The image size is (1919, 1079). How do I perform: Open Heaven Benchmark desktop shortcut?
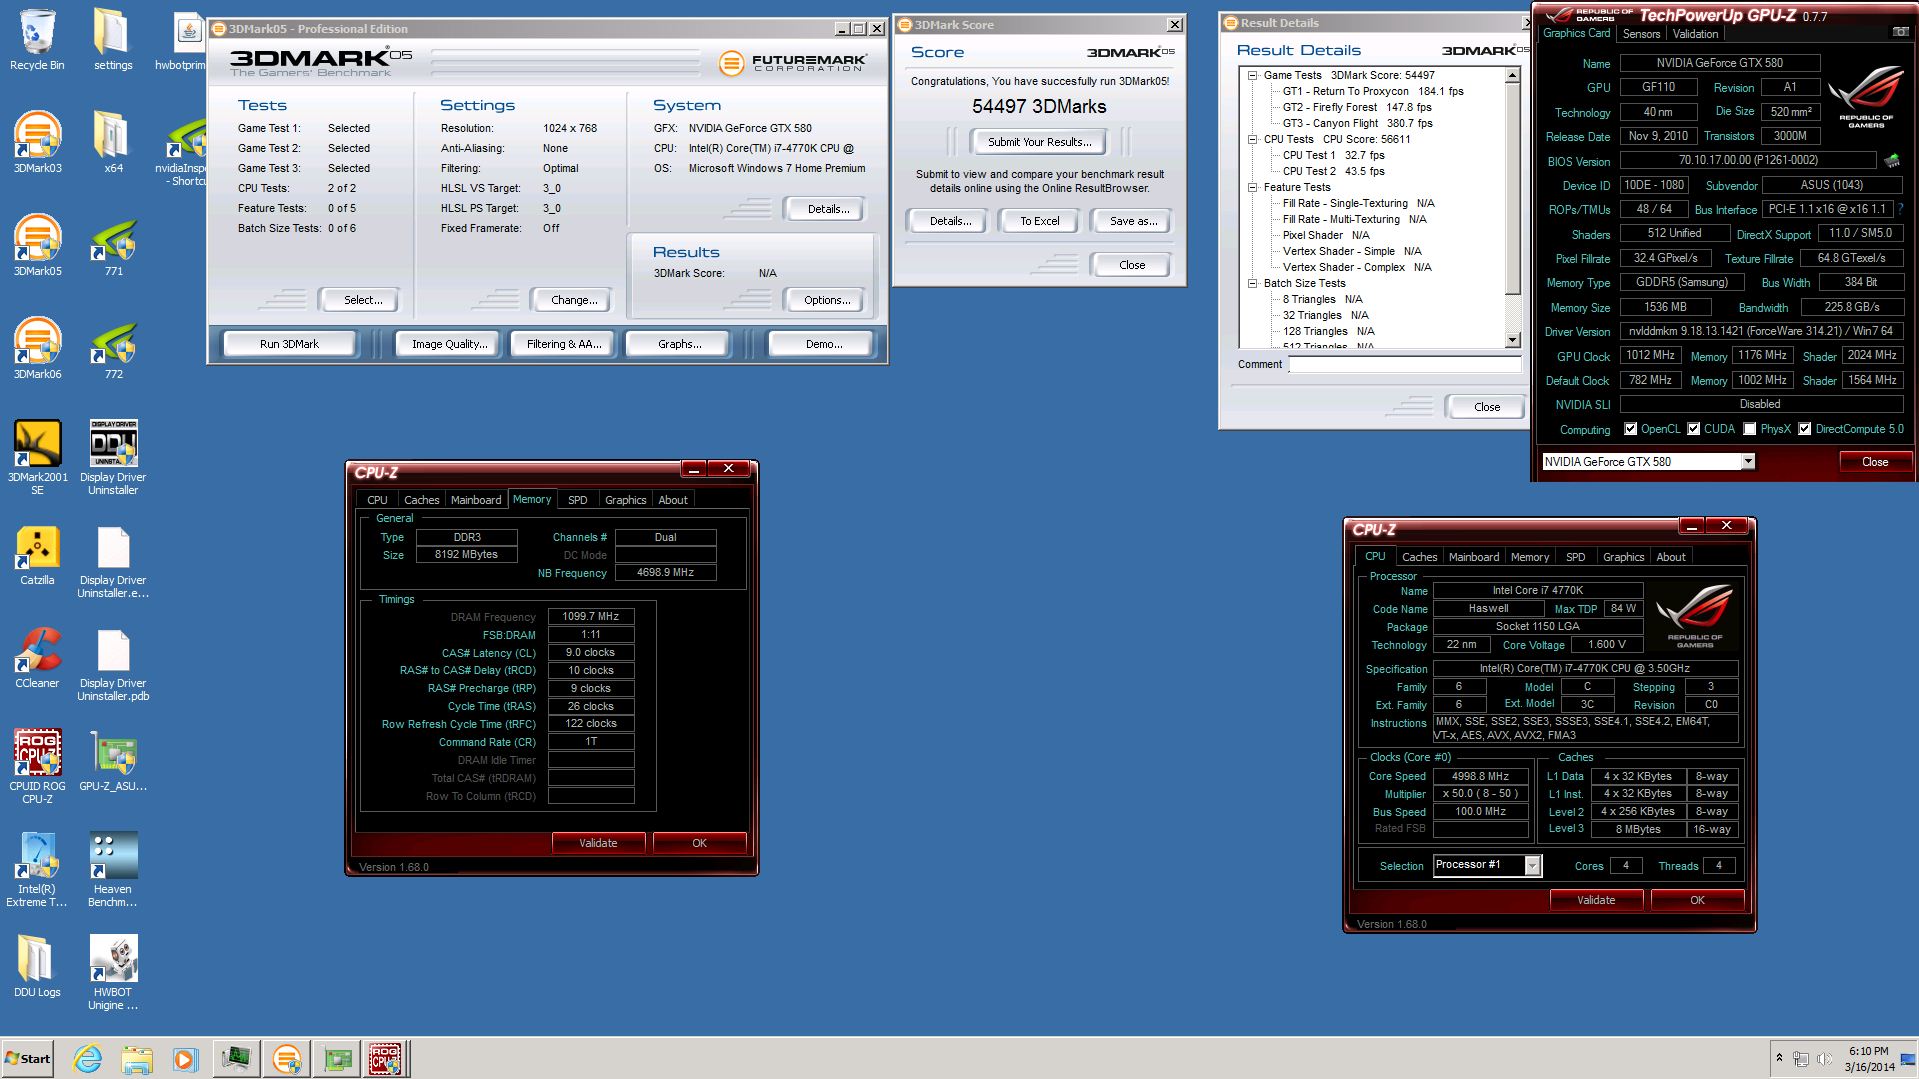pos(113,869)
